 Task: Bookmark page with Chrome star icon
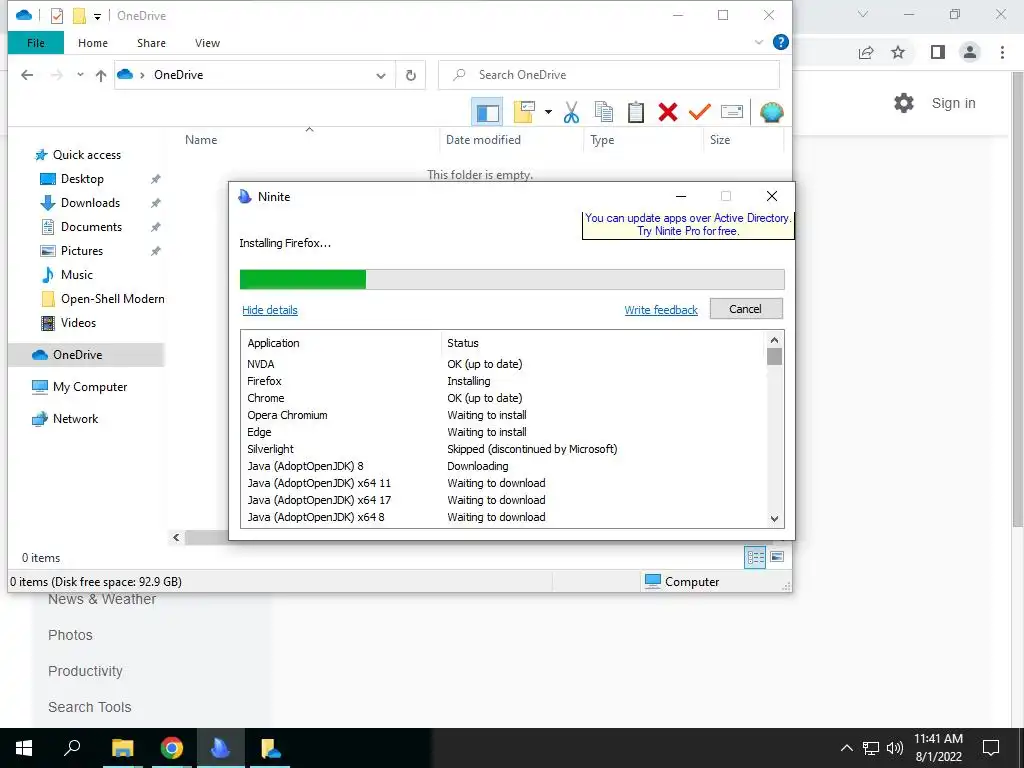tap(898, 52)
